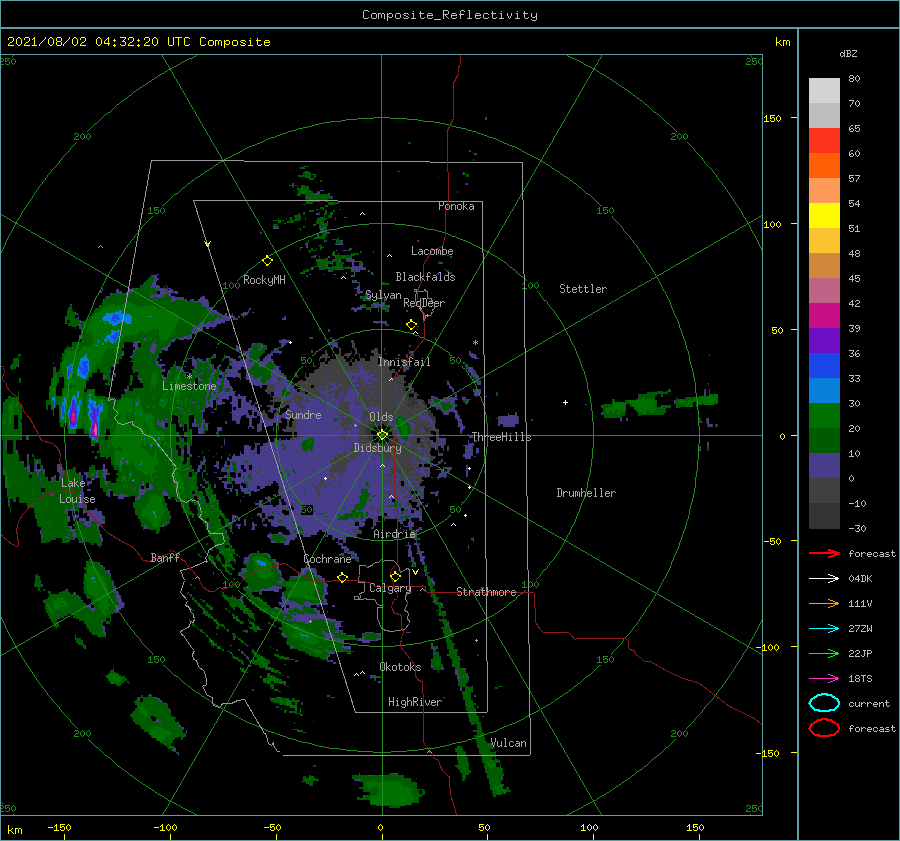Click the ThreeHills town label
This screenshot has width=900, height=841.
pyautogui.click(x=502, y=437)
